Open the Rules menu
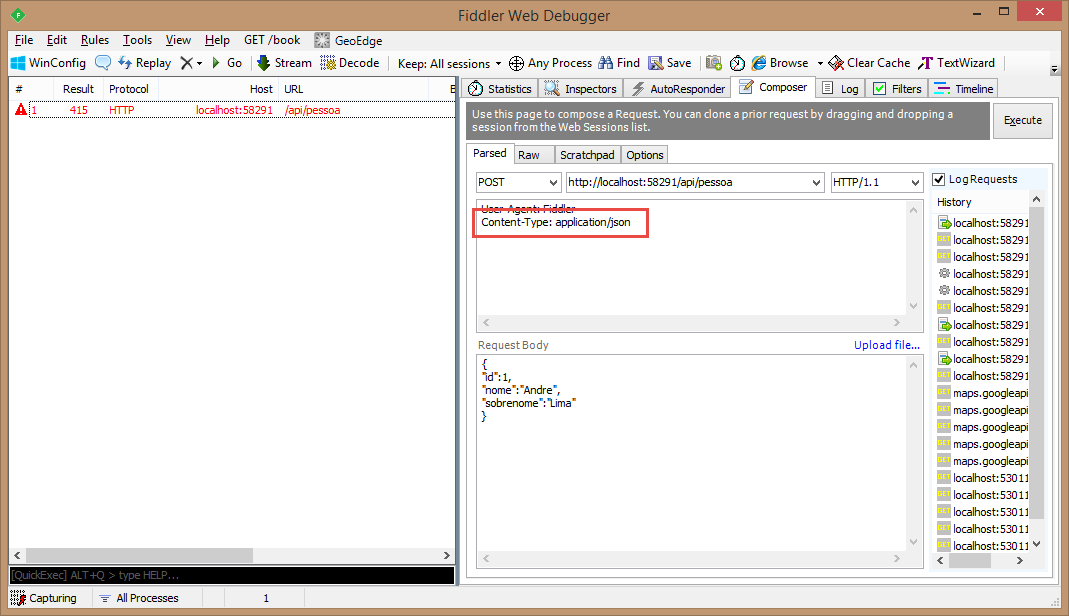The image size is (1069, 616). [x=95, y=40]
